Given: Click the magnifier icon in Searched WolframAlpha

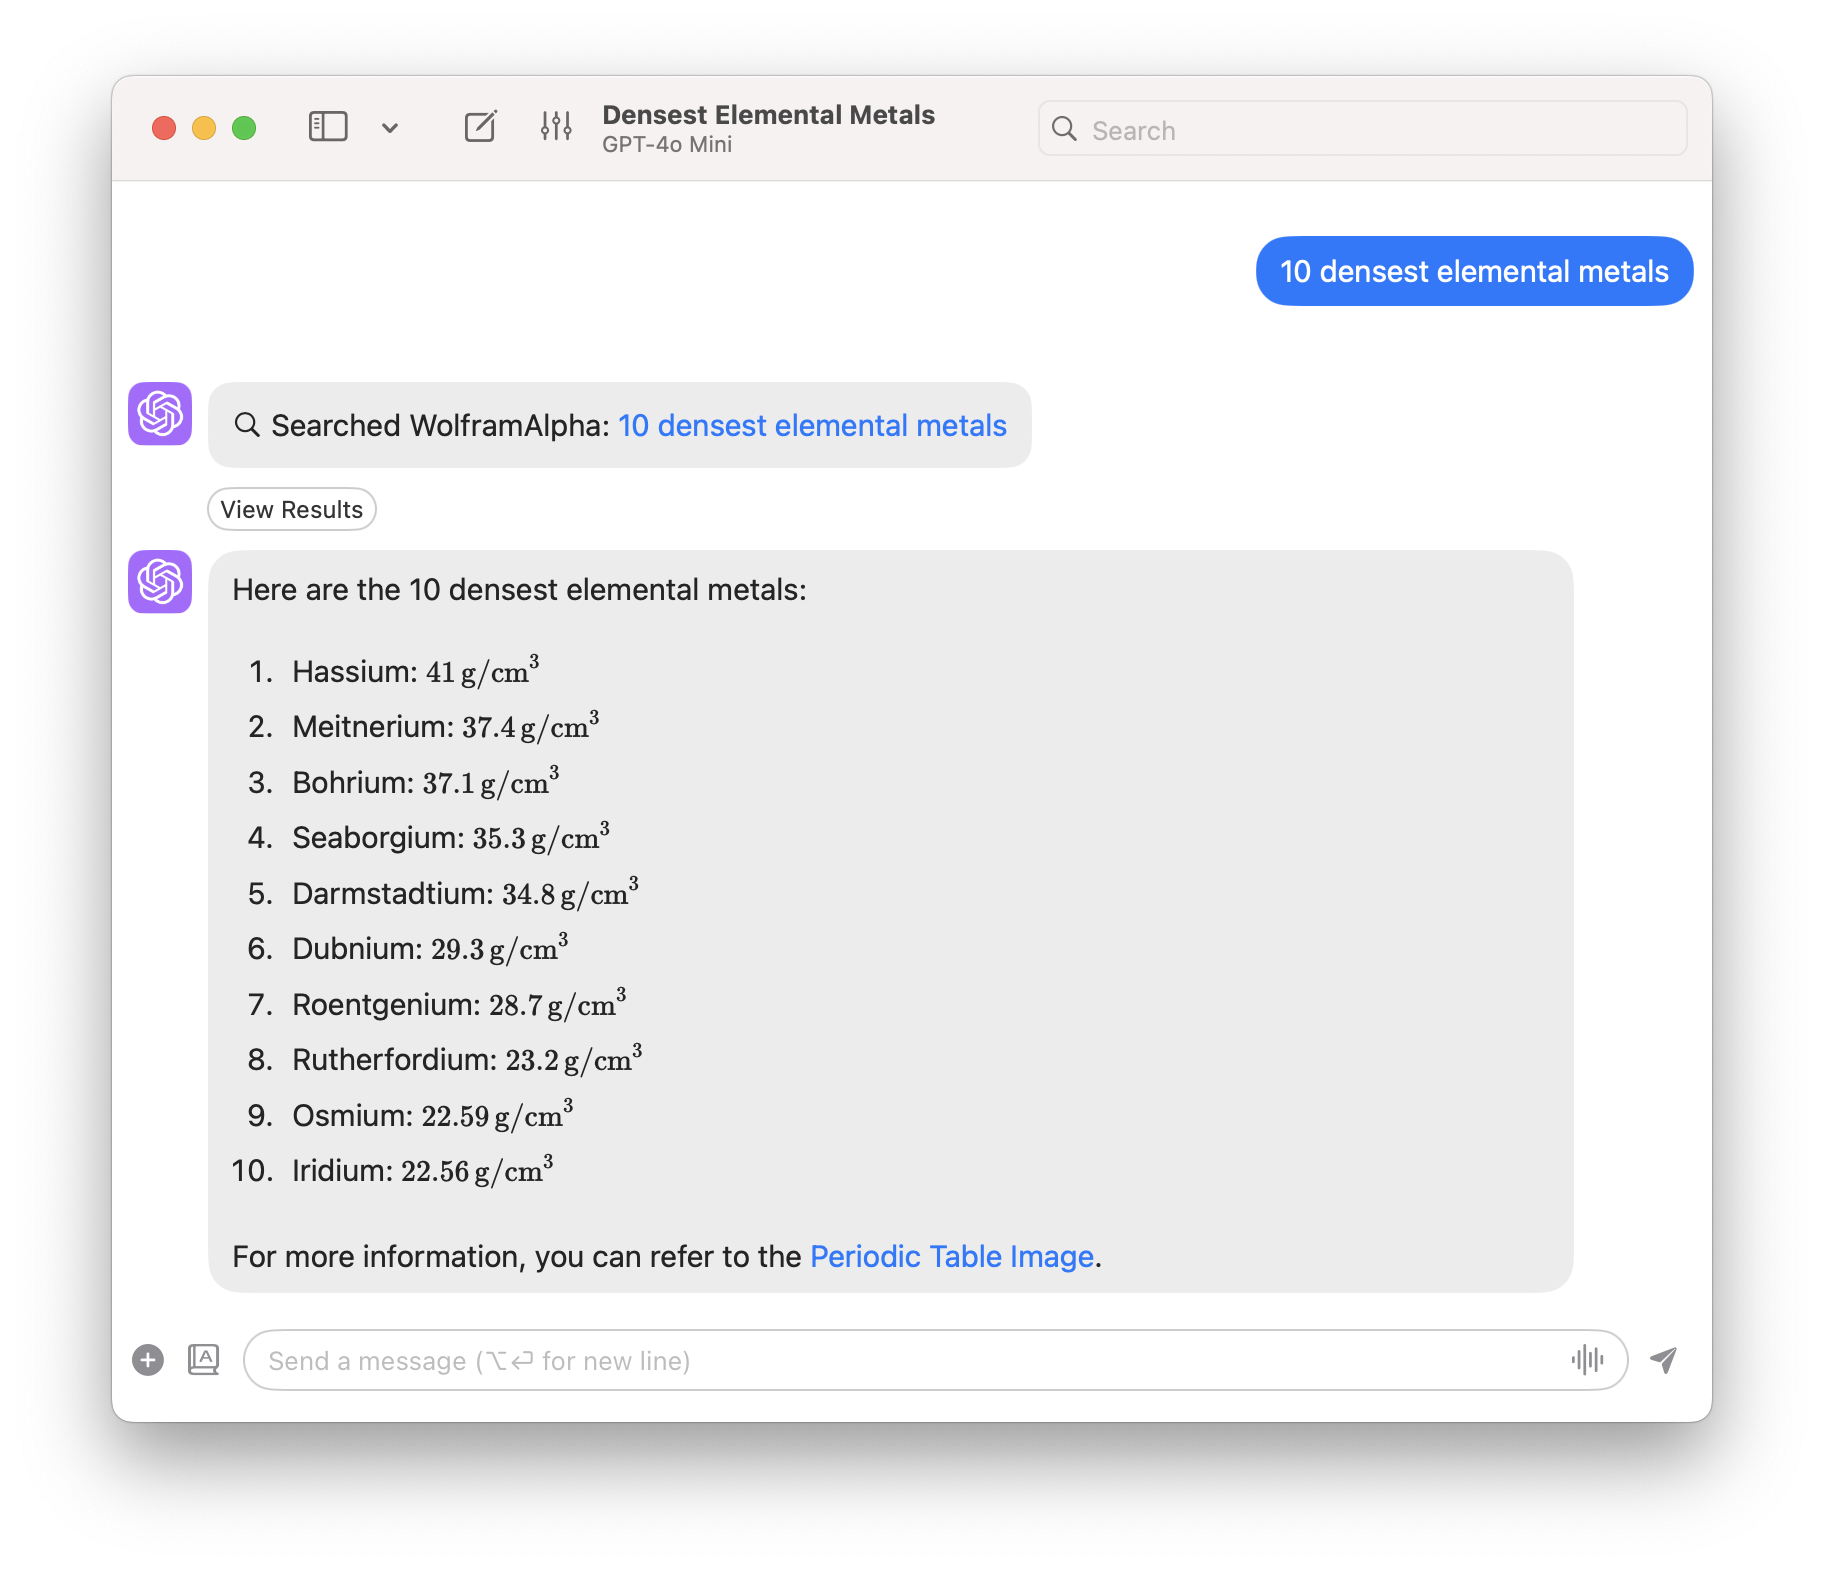Looking at the screenshot, I should 247,425.
